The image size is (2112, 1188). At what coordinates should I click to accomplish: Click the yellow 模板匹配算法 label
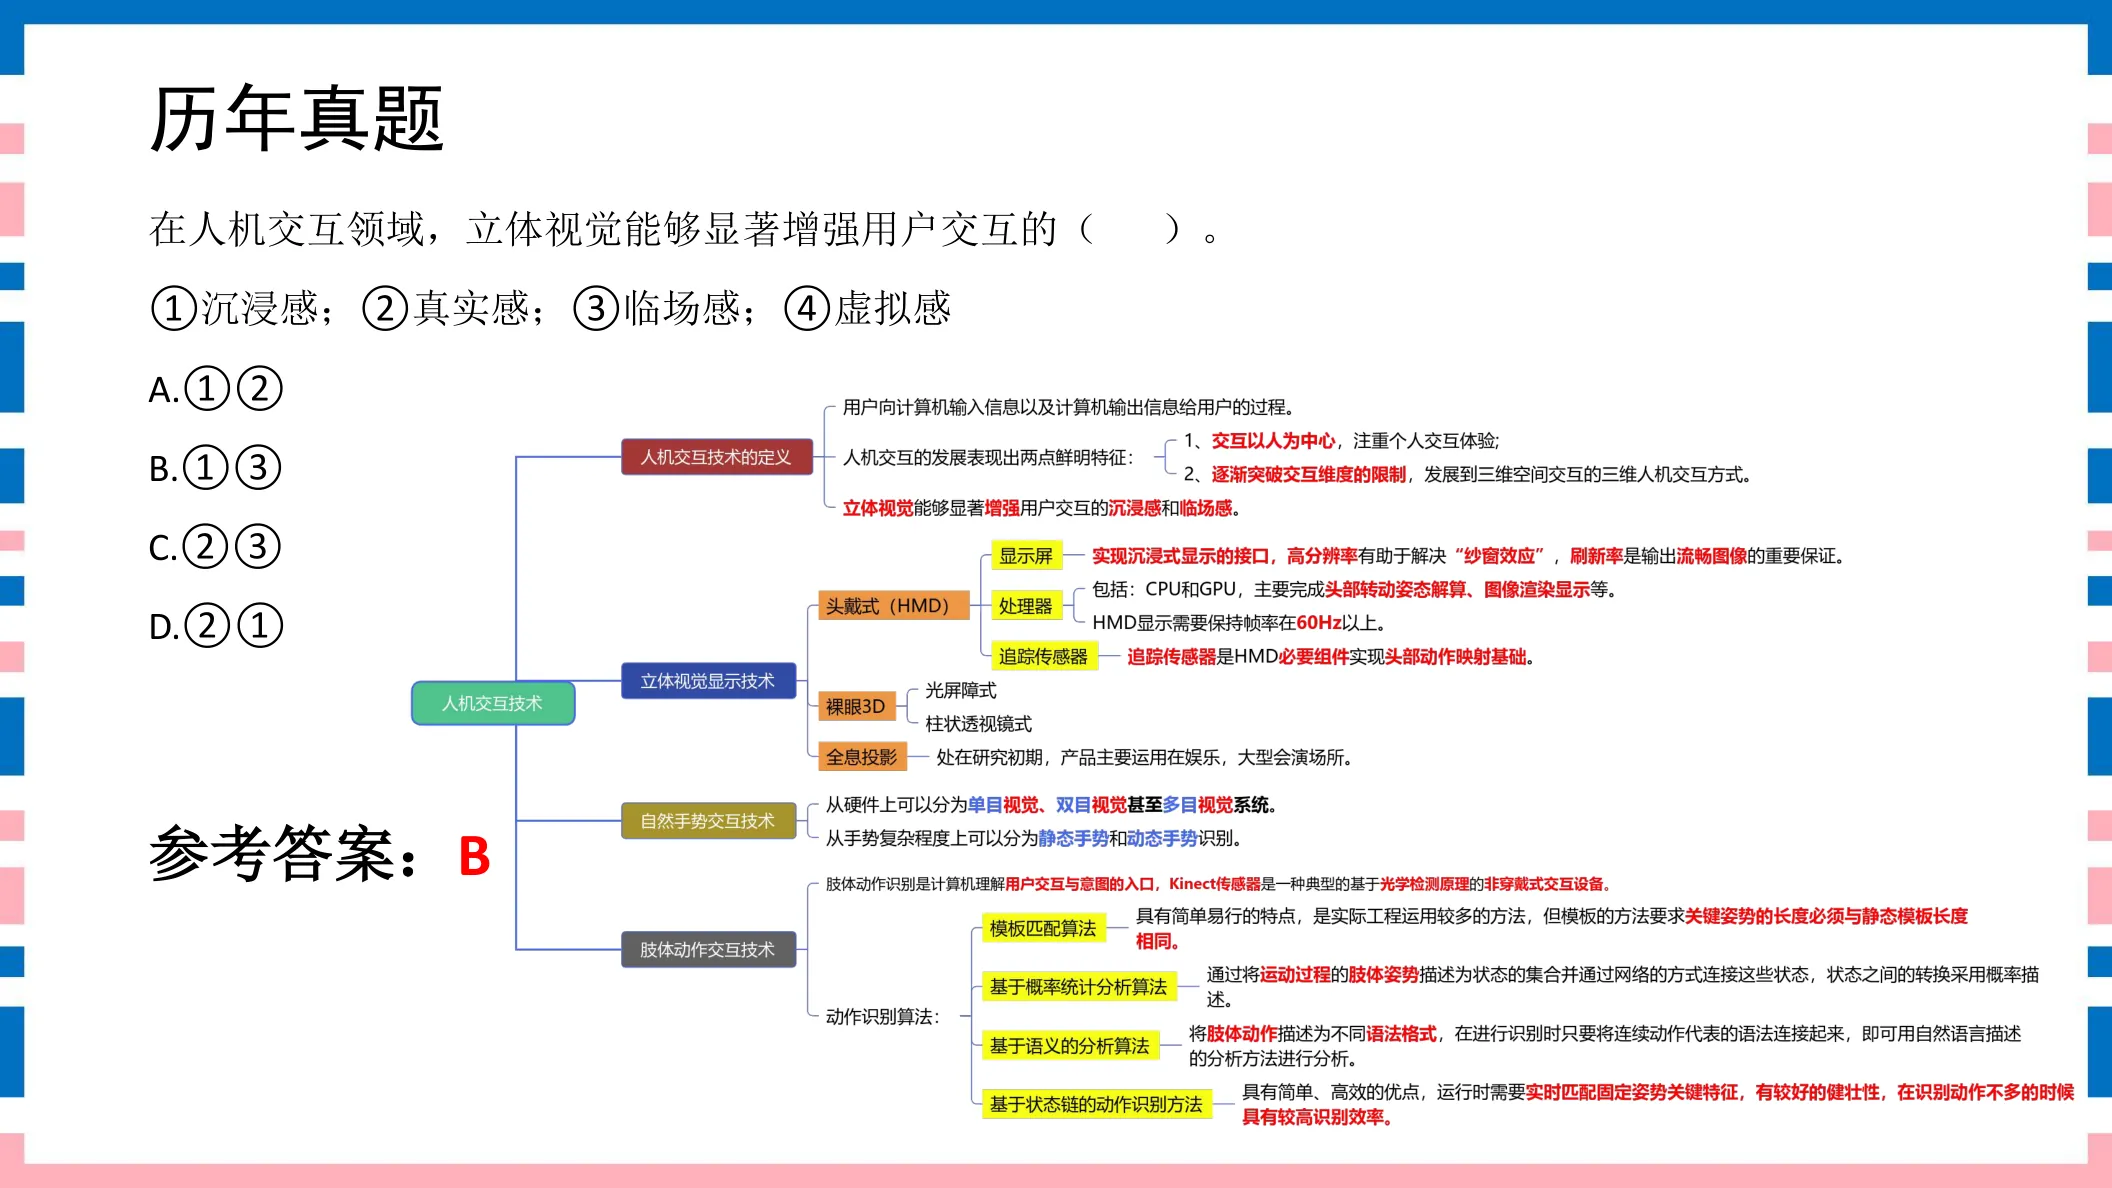pos(1044,928)
